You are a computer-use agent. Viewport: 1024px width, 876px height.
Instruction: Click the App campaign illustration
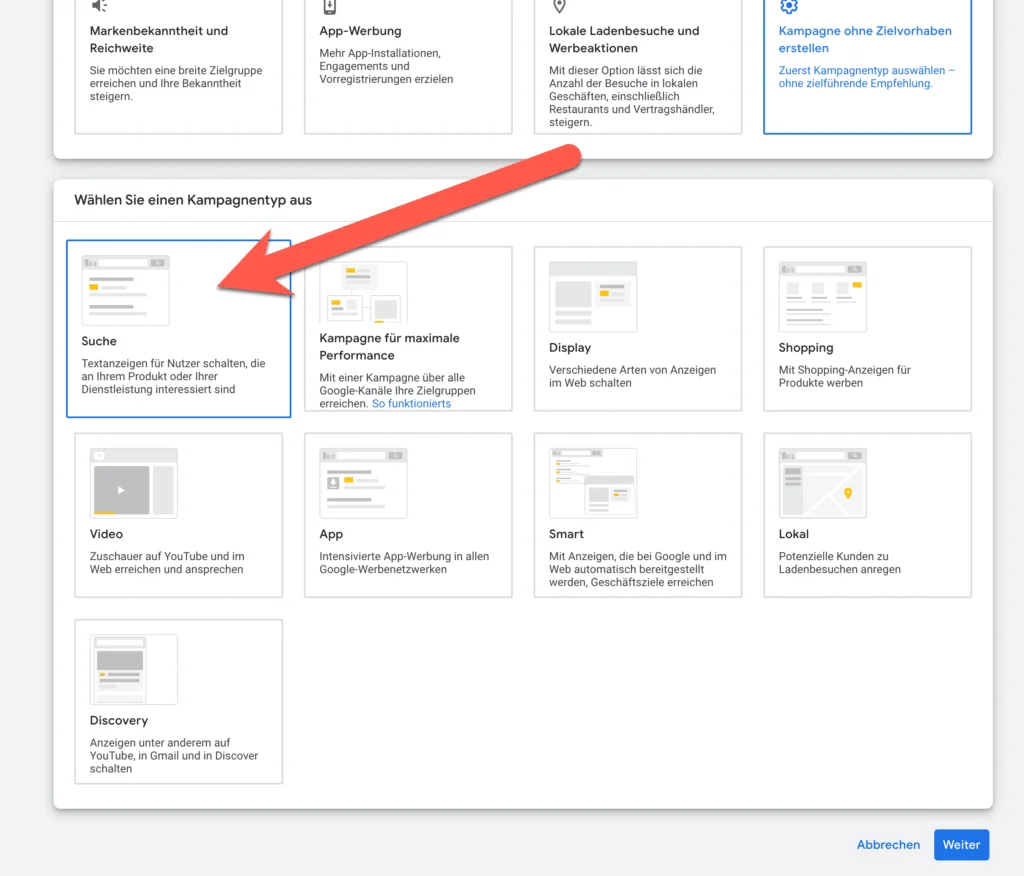click(363, 482)
